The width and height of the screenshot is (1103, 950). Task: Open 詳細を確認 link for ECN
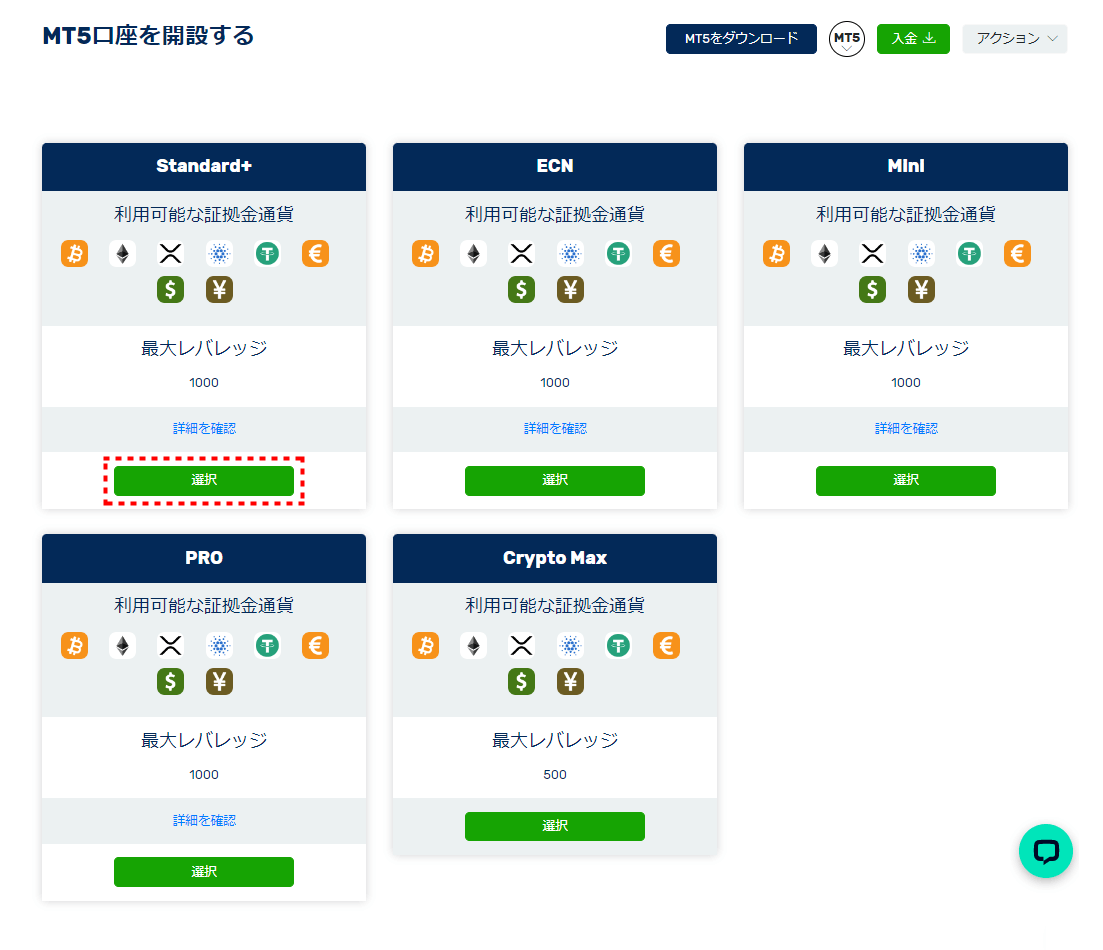click(x=555, y=429)
